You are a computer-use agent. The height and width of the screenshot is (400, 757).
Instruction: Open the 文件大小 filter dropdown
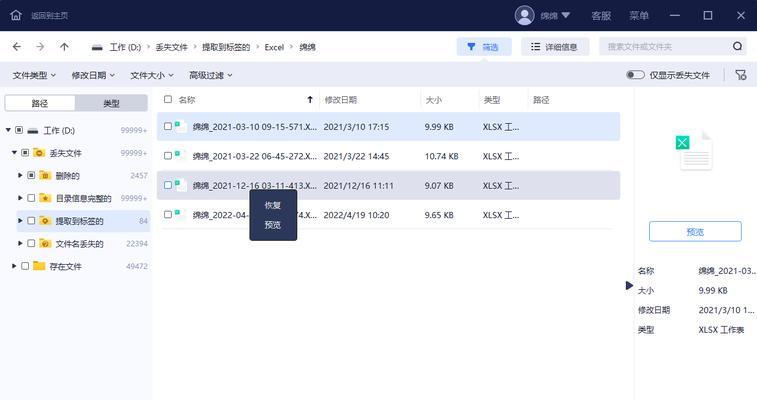coord(152,75)
